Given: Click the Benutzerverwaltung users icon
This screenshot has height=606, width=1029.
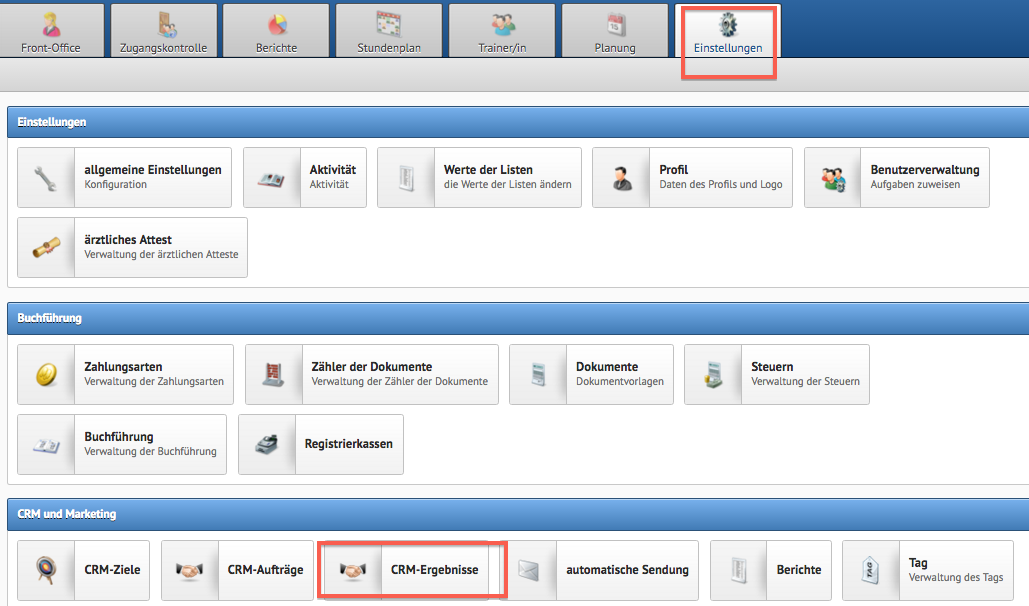Looking at the screenshot, I should [833, 179].
